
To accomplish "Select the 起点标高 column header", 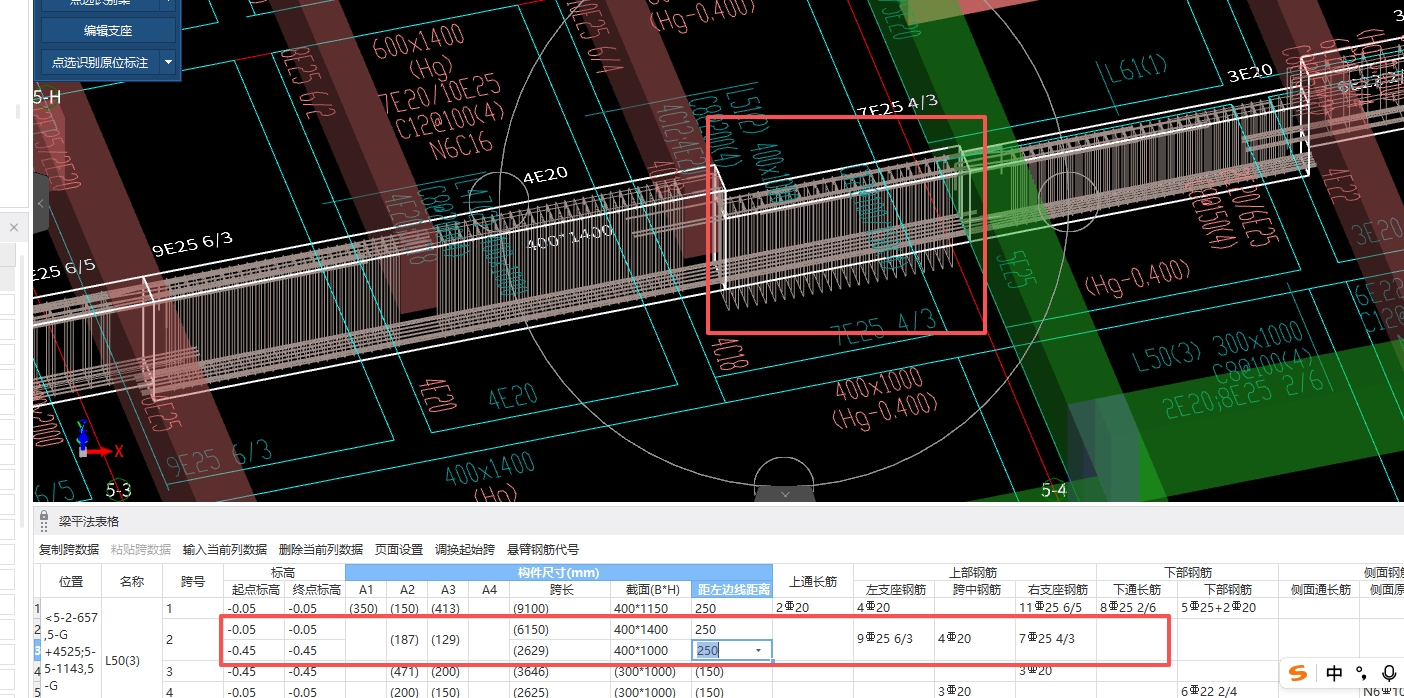I will click(254, 590).
